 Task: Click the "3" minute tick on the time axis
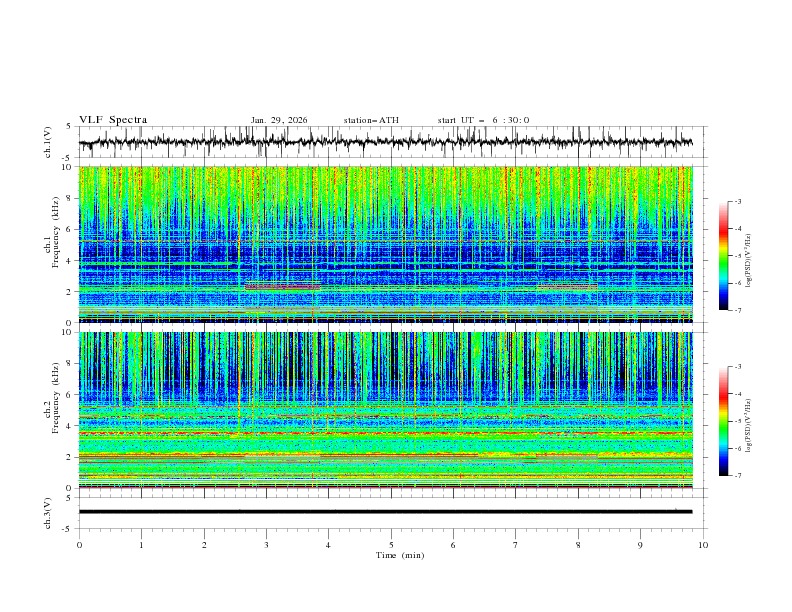(266, 545)
